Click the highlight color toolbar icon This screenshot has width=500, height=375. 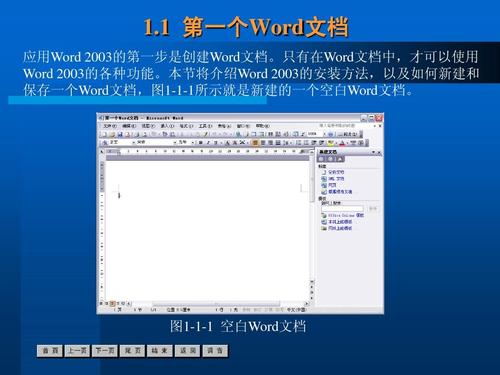[330, 143]
